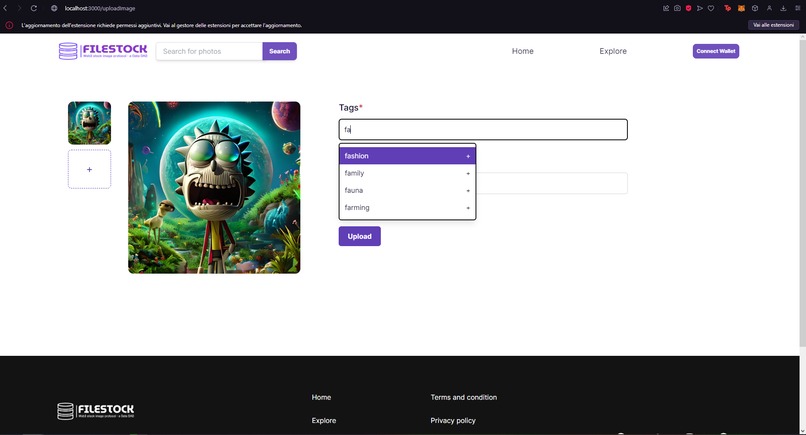The height and width of the screenshot is (435, 806).
Task: Select the fashion suggestion
Action: coord(407,156)
